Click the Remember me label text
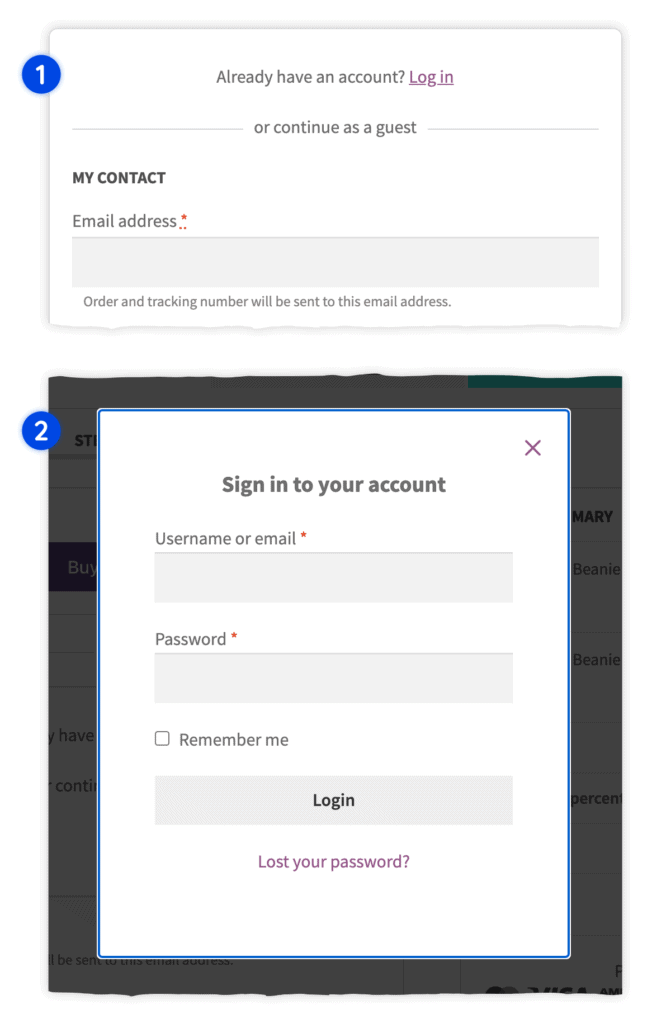 (x=234, y=740)
